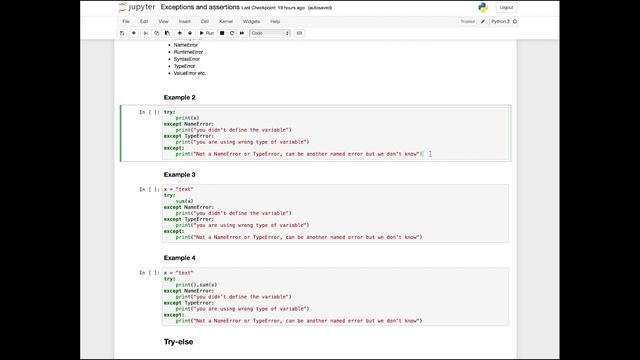This screenshot has width=640, height=360.
Task: Move selected cell up arrow
Action: (x=180, y=33)
